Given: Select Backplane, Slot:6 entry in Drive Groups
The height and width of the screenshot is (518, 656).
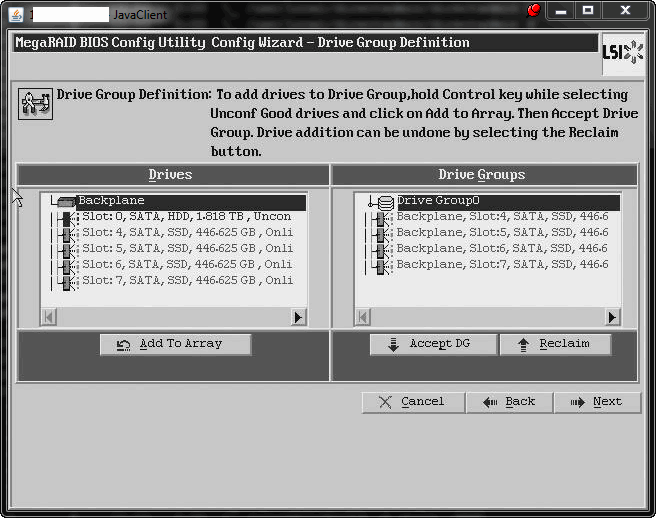Looking at the screenshot, I should (x=502, y=248).
